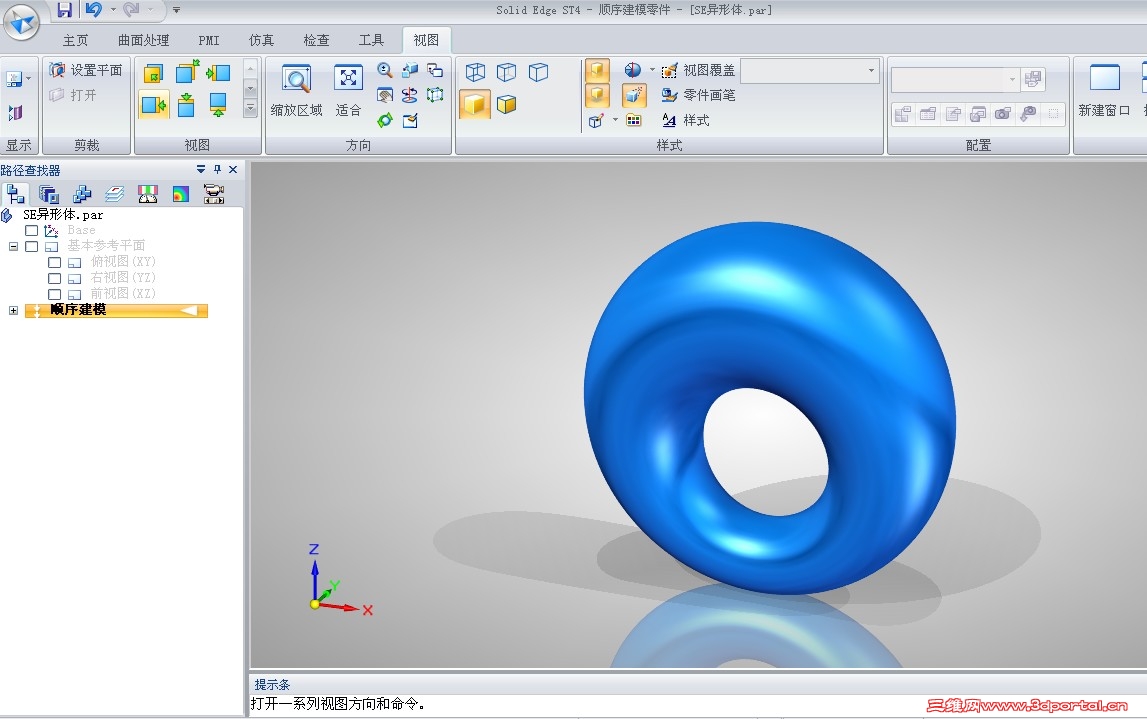The image size is (1147, 719).
Task: Open the PMI ribbon tab
Action: (x=209, y=40)
